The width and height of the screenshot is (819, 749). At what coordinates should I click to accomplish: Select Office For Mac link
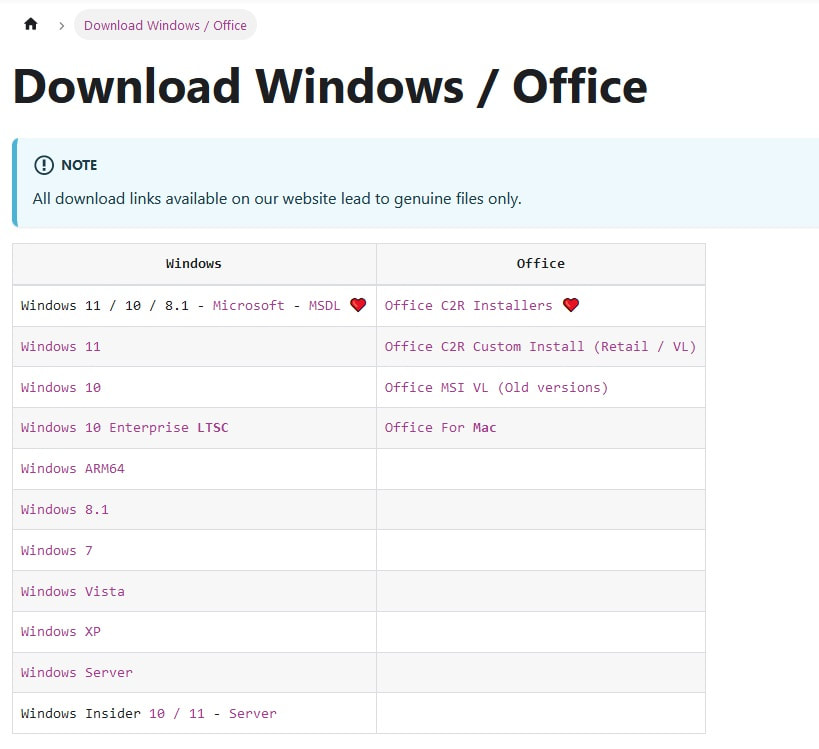[x=440, y=427]
